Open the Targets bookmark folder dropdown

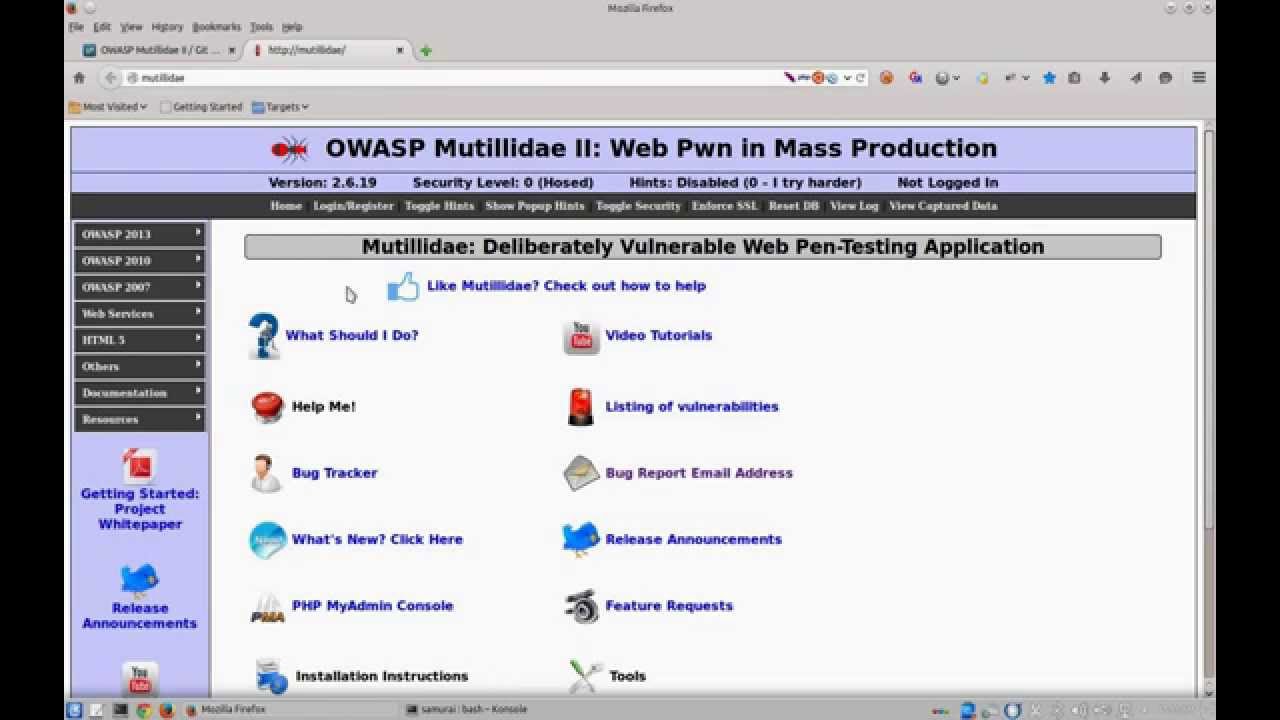[x=280, y=107]
